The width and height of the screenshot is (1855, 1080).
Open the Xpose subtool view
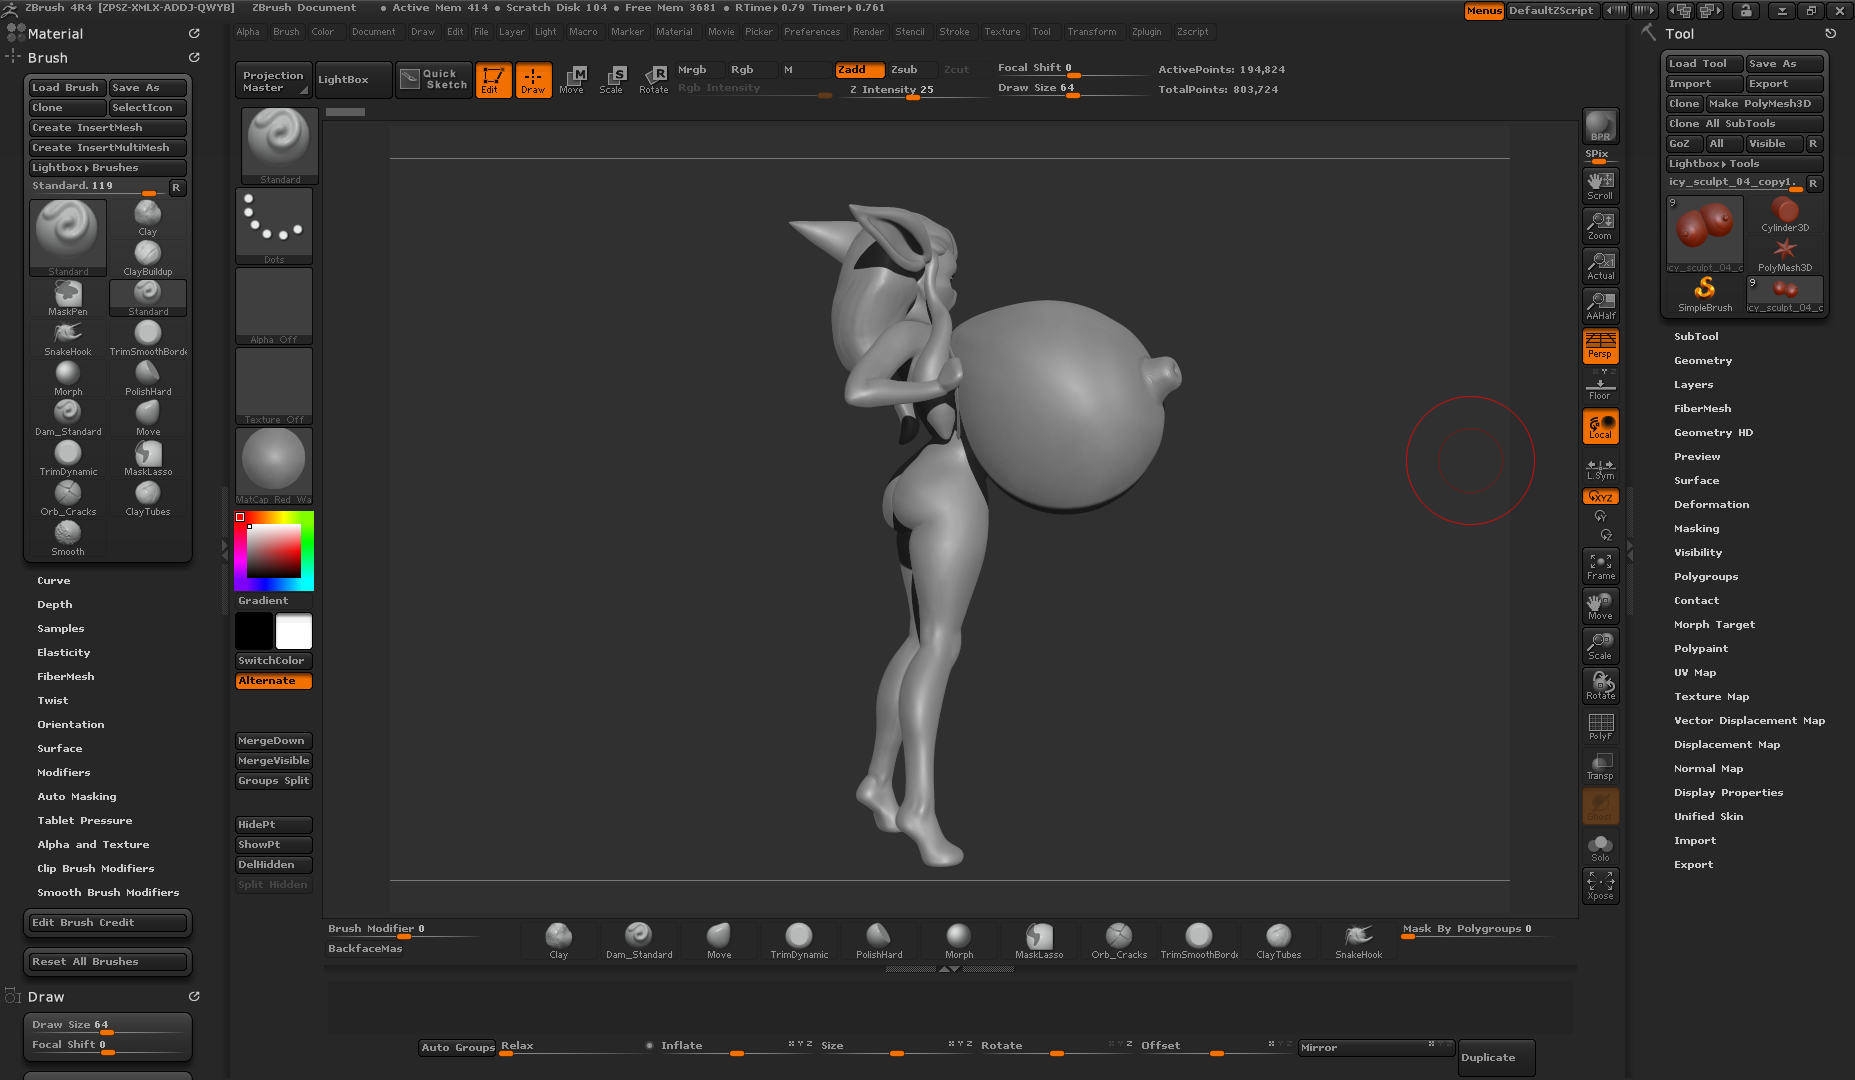click(x=1601, y=886)
